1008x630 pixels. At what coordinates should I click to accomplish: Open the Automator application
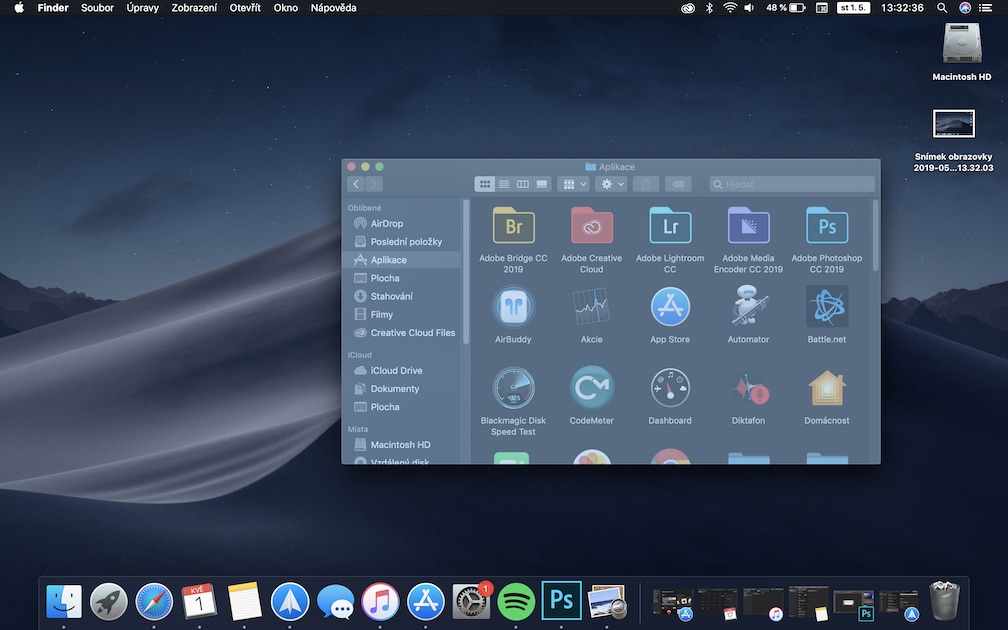tap(748, 307)
